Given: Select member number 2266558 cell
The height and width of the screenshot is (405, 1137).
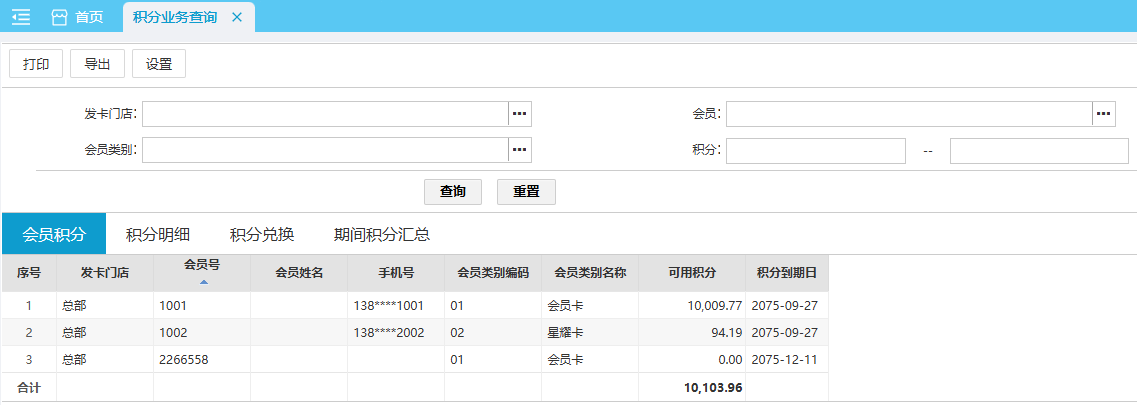Looking at the screenshot, I should [x=202, y=359].
